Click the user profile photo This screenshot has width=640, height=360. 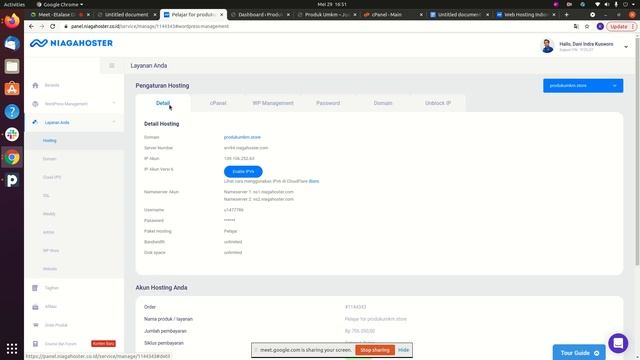click(x=547, y=46)
